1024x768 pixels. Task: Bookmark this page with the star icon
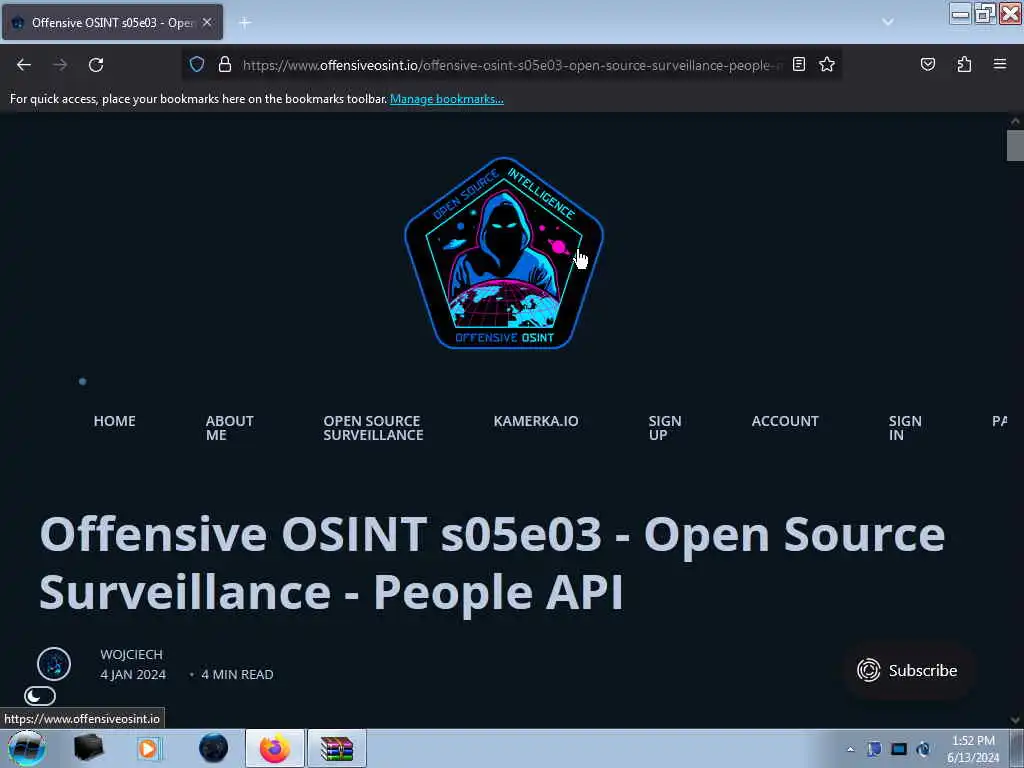pos(827,64)
